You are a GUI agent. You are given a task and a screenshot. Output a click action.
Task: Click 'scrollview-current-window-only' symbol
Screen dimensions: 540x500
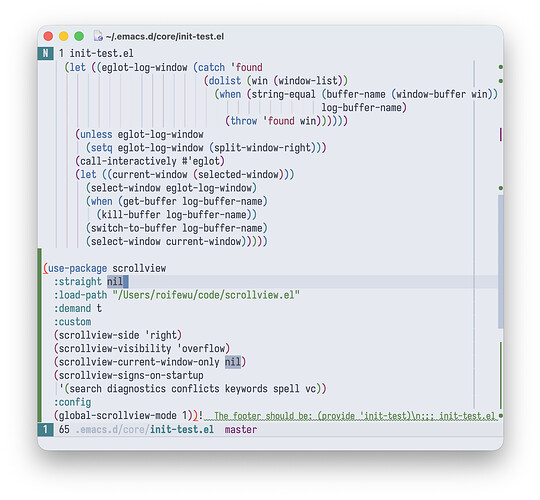139,362
